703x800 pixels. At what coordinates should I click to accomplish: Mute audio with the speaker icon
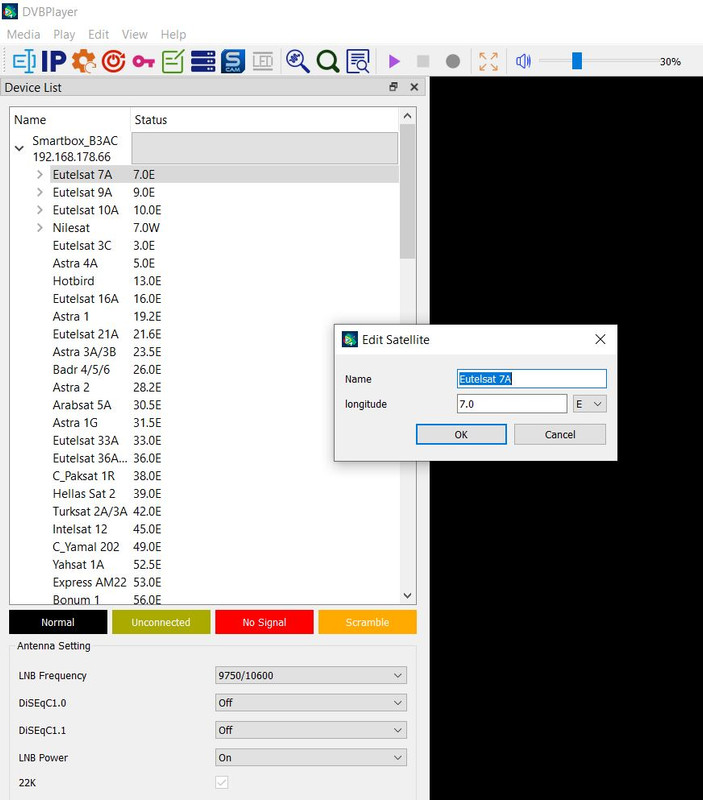523,61
